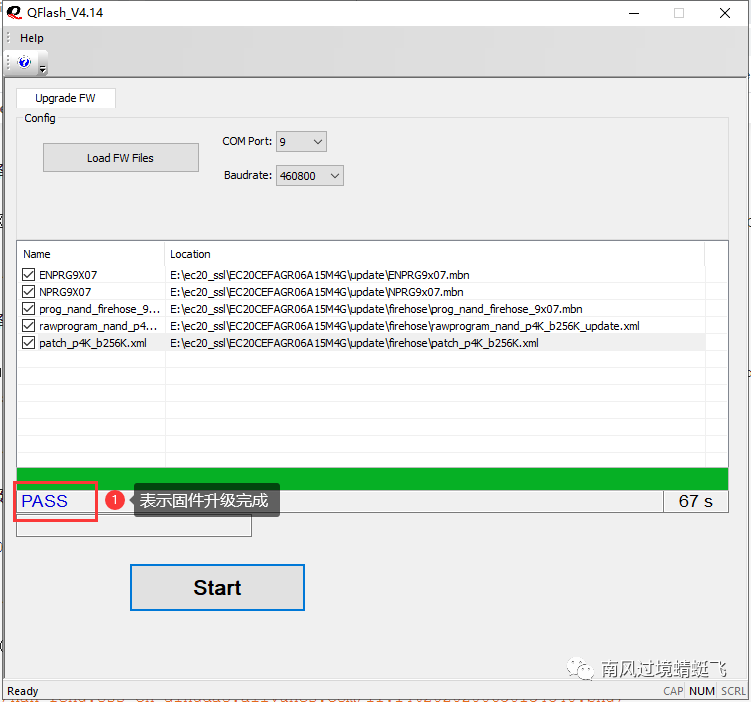Click the Name column header
This screenshot has width=751, height=702.
pyautogui.click(x=91, y=254)
